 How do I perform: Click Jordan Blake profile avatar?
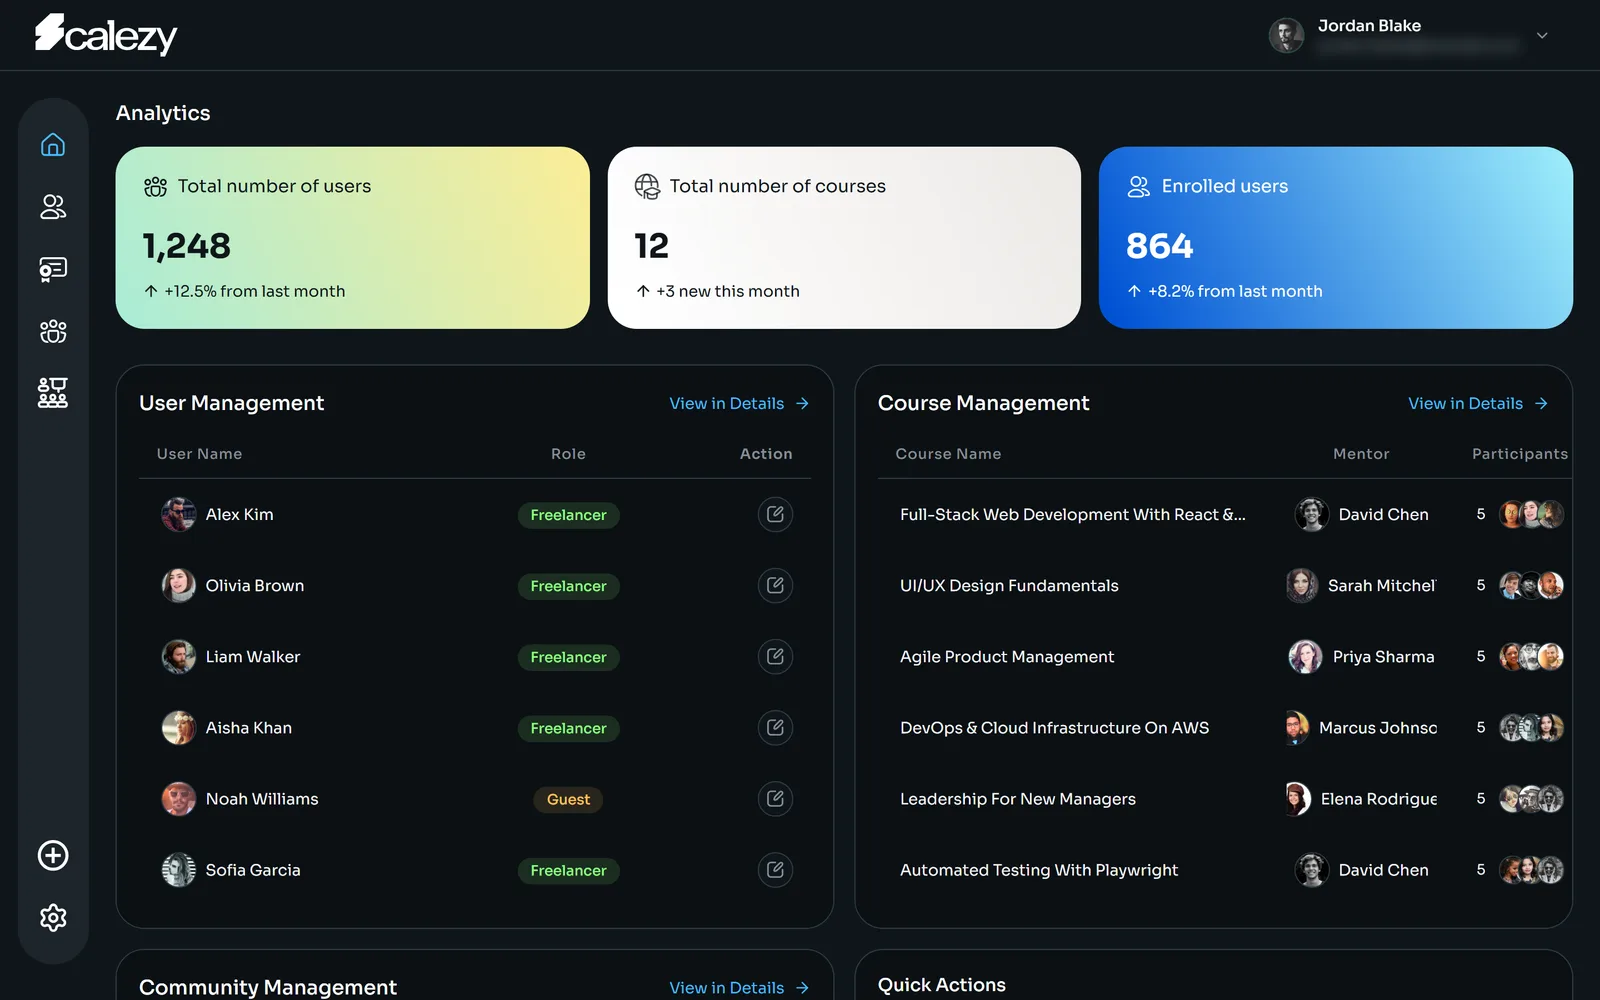click(1286, 35)
